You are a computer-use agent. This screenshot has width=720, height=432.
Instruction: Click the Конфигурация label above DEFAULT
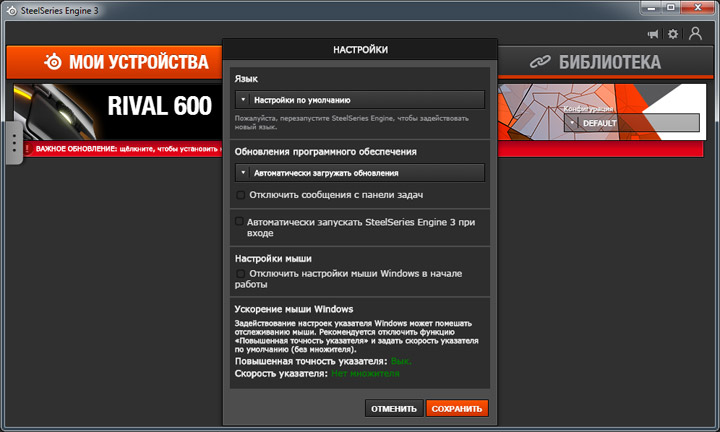588,109
